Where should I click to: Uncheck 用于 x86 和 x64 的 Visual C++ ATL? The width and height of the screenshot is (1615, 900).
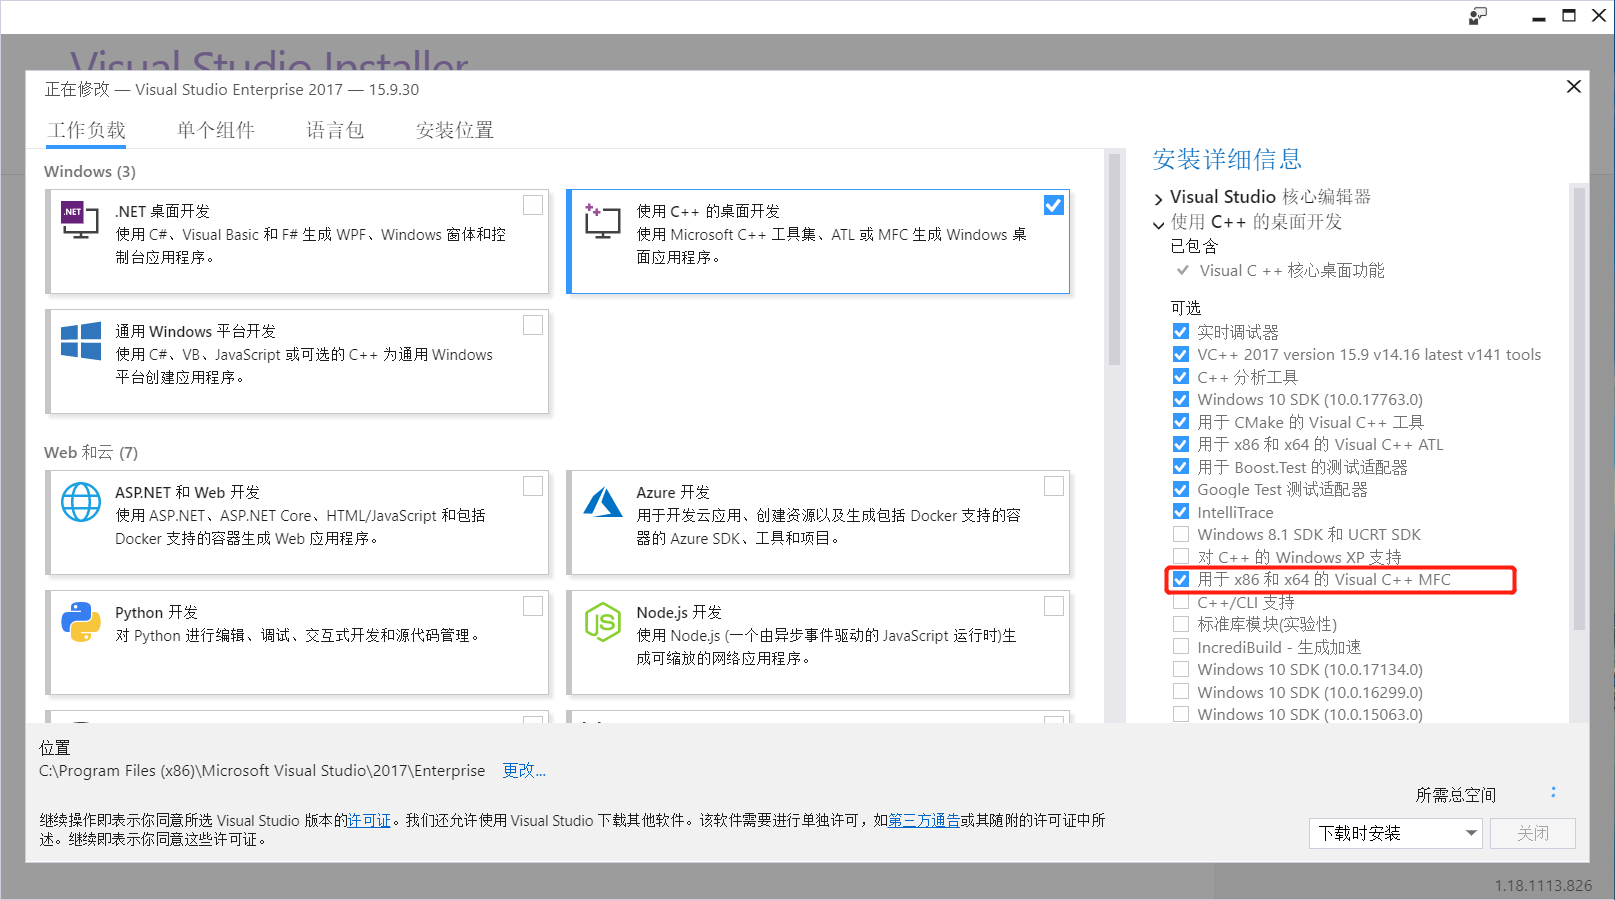(x=1181, y=444)
